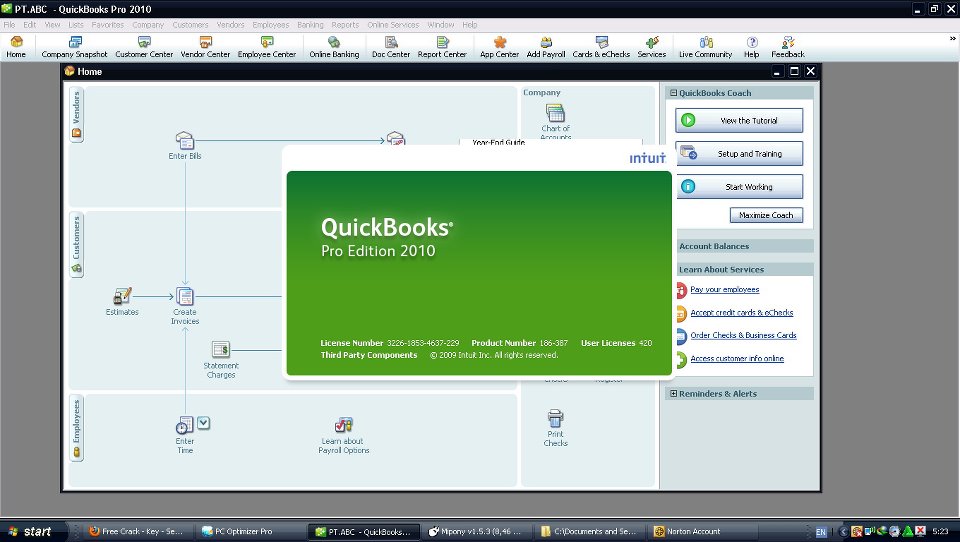This screenshot has width=960, height=542.
Task: Click Third Party Components on splash
Action: [369, 355]
